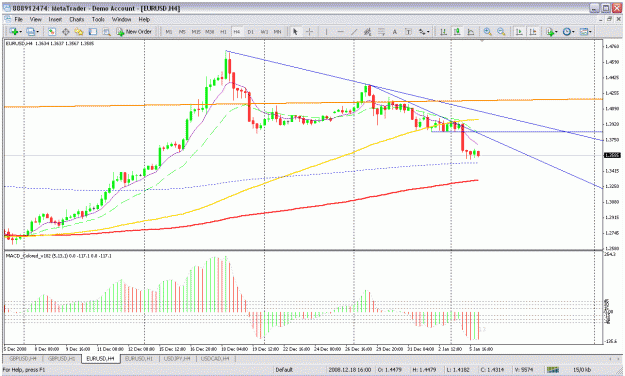Open the Charts menu
Screen dimensions: 625x376
point(77,19)
